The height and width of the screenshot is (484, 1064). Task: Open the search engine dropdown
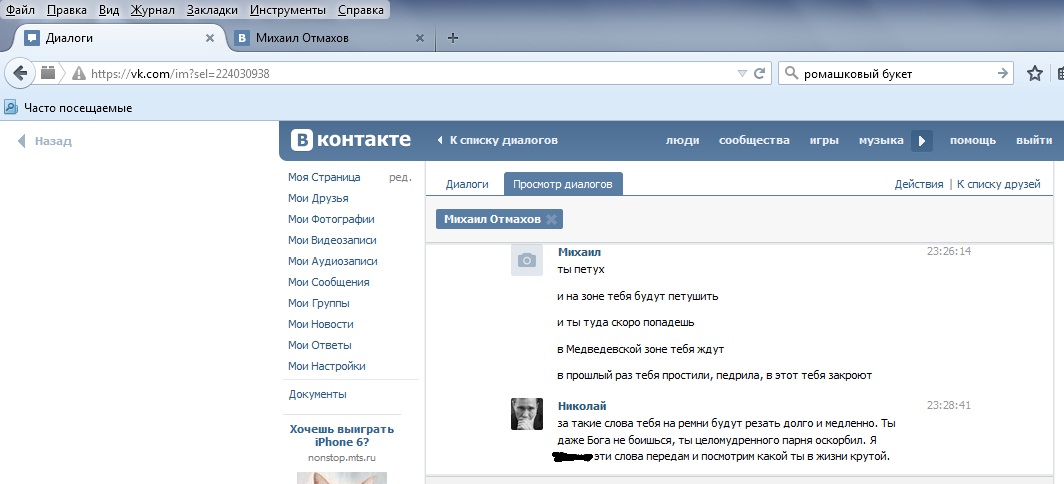(x=791, y=73)
